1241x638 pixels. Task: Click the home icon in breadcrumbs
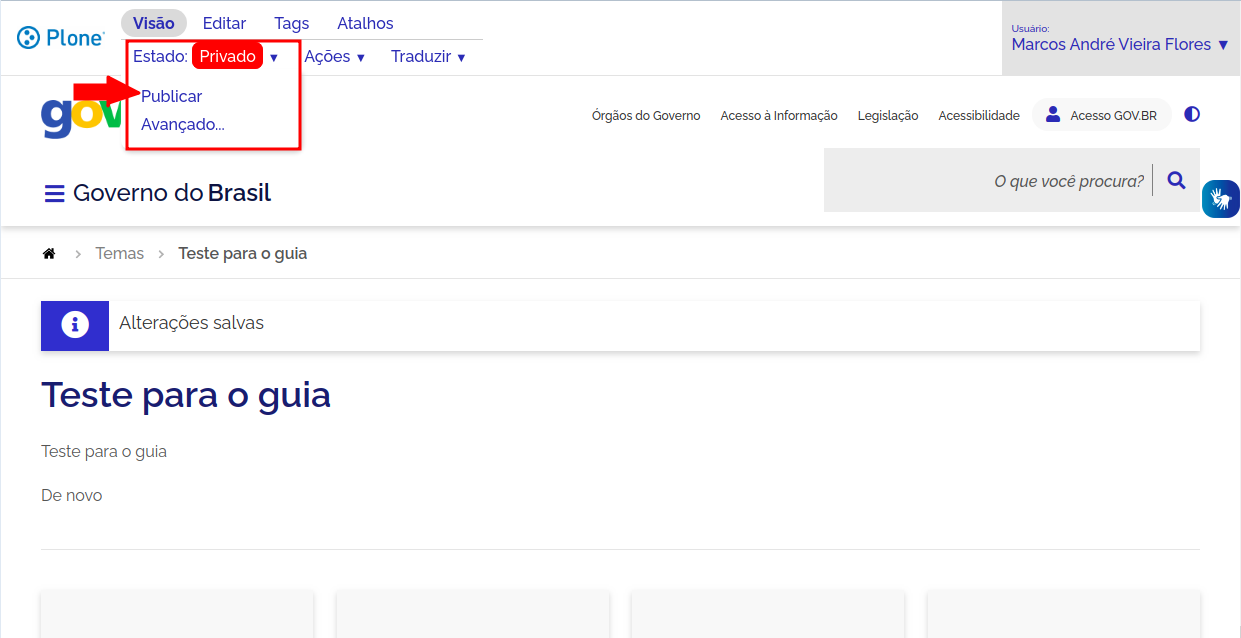[x=48, y=253]
